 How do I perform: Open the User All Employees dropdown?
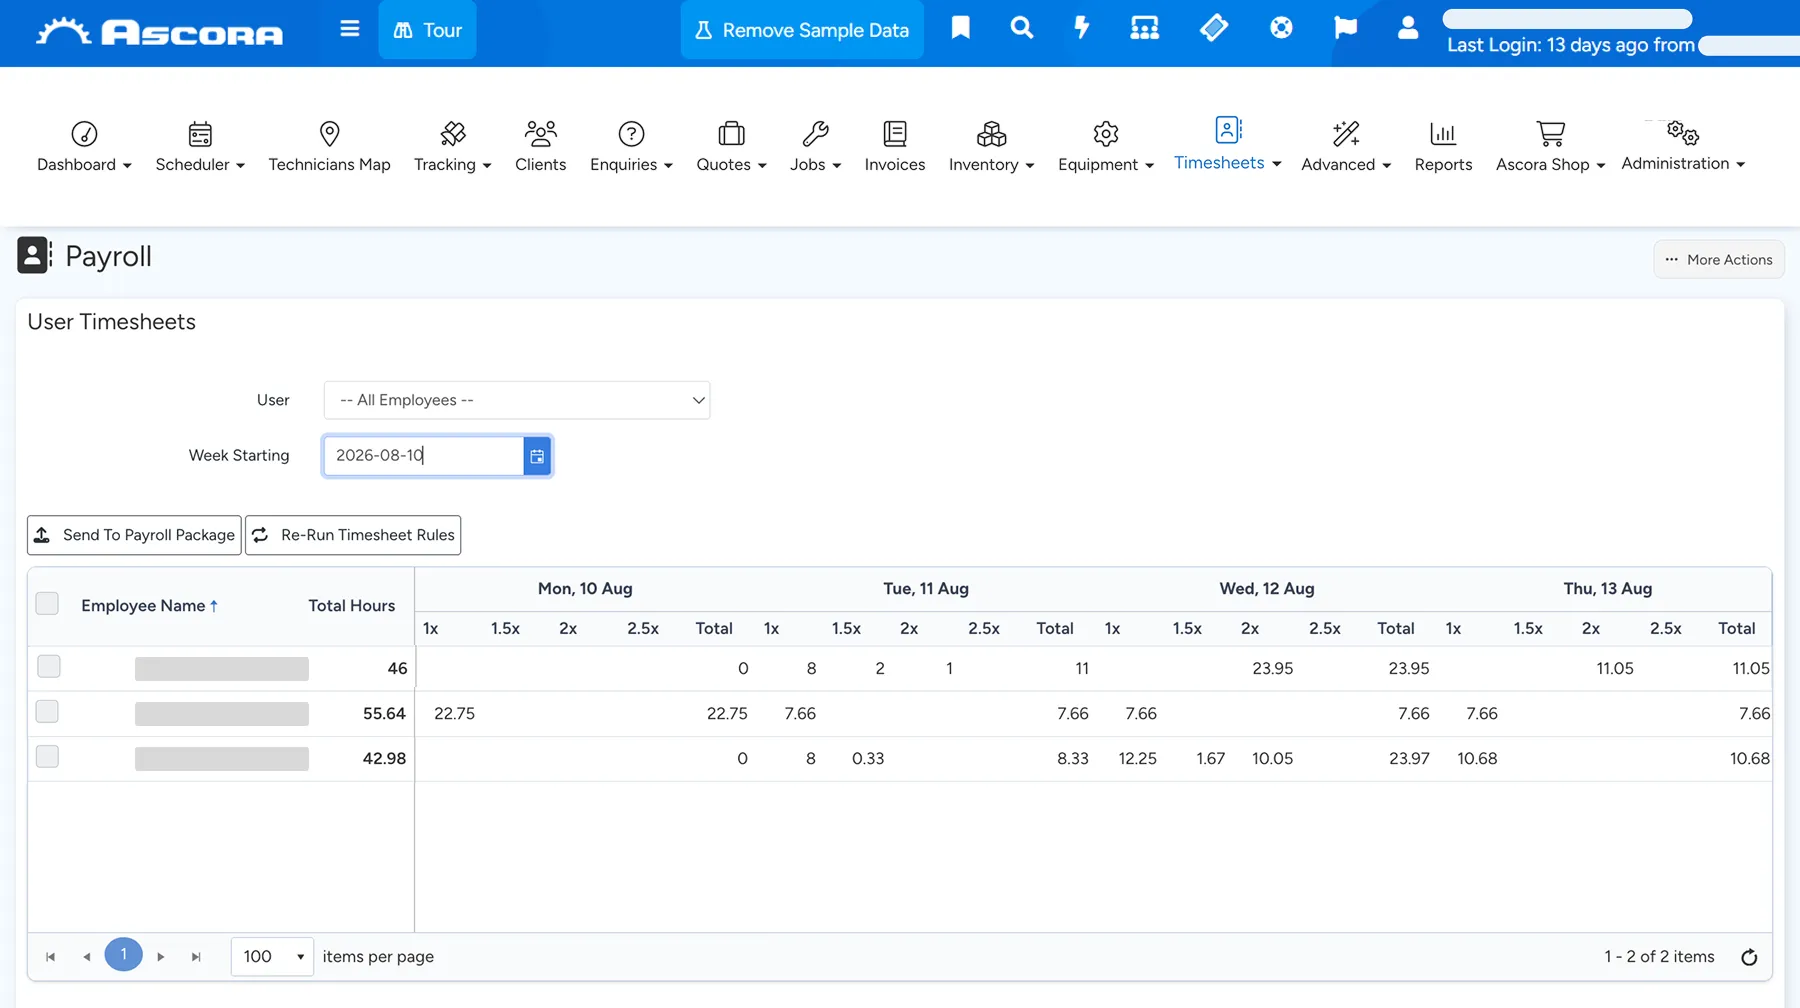coord(517,400)
